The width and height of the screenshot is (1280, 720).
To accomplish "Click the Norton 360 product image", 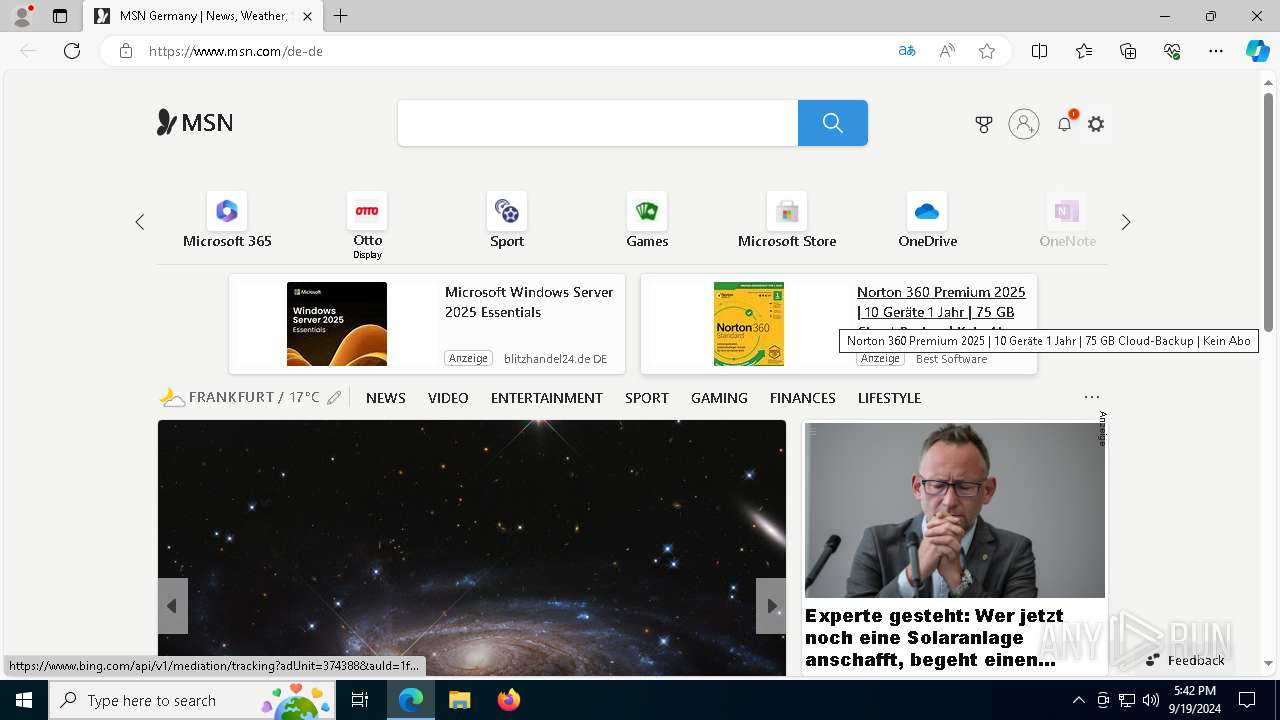I will coord(749,324).
